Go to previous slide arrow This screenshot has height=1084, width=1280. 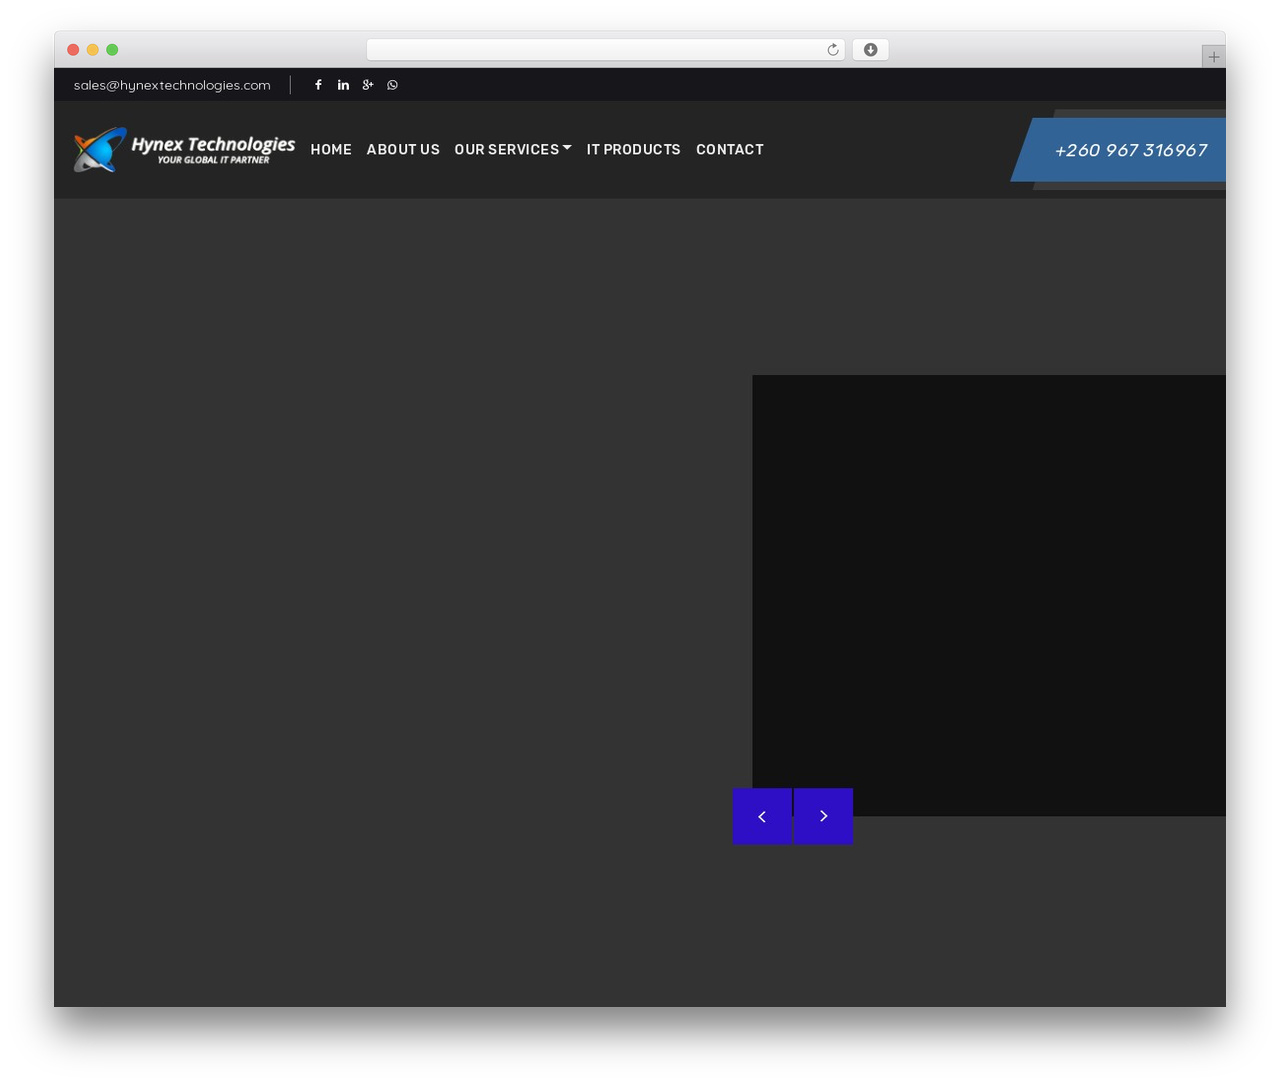click(762, 816)
